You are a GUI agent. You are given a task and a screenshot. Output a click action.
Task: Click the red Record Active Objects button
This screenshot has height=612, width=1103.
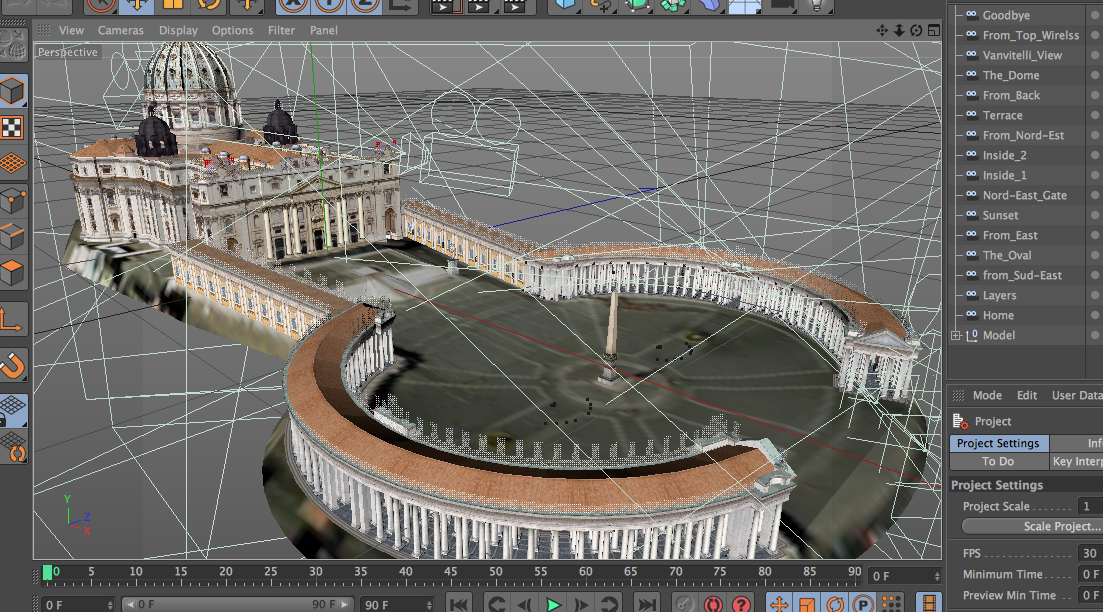click(x=713, y=604)
